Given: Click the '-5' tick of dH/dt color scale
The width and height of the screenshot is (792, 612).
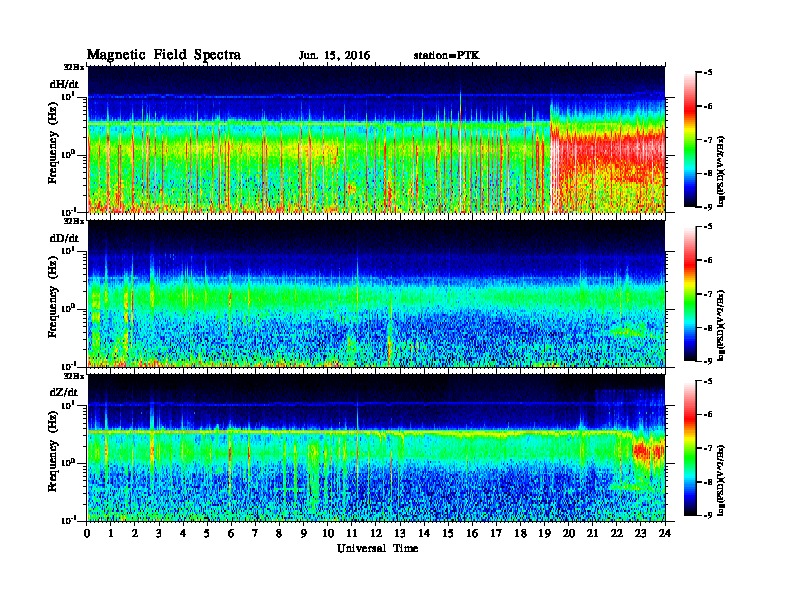Looking at the screenshot, I should coord(707,73).
